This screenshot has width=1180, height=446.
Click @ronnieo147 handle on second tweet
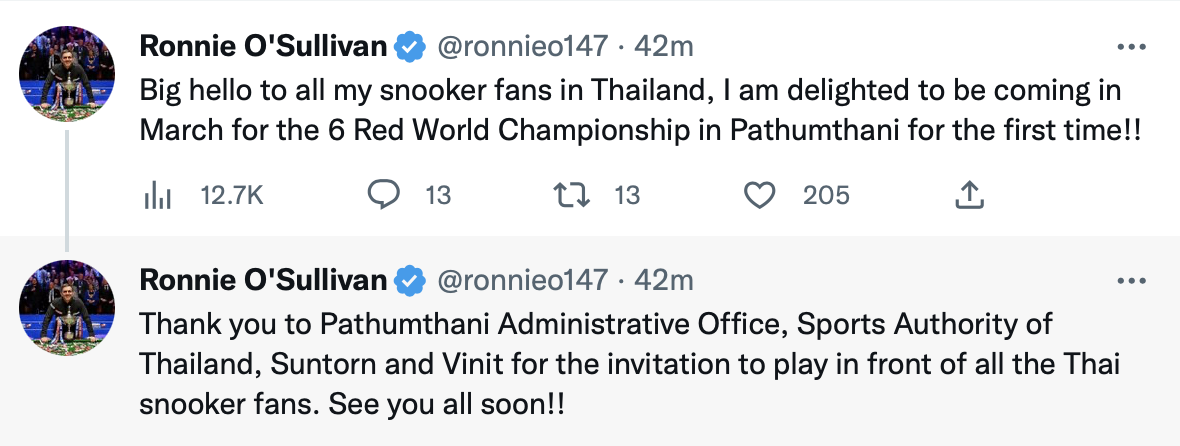click(x=522, y=281)
